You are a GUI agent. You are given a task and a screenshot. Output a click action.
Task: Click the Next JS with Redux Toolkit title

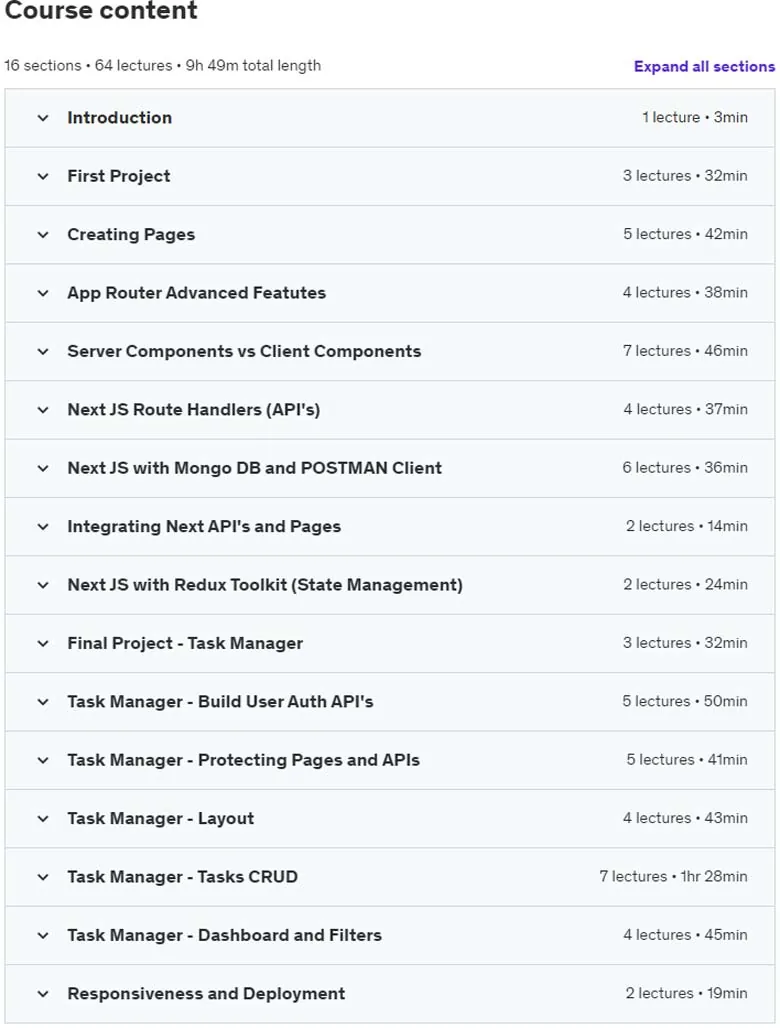tap(265, 585)
